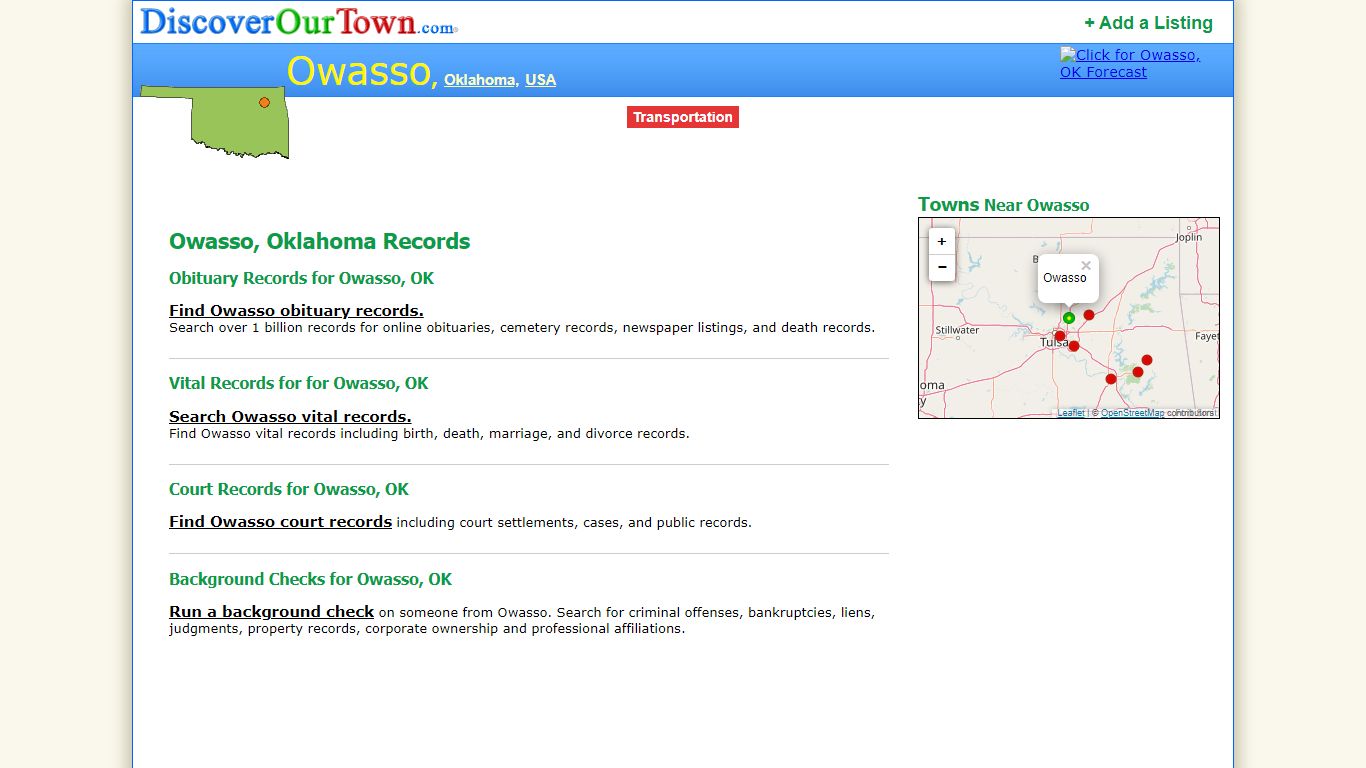Viewport: 1366px width, 768px height.
Task: Click Owasso, Oklahoma Records heading
Action: click(x=319, y=241)
